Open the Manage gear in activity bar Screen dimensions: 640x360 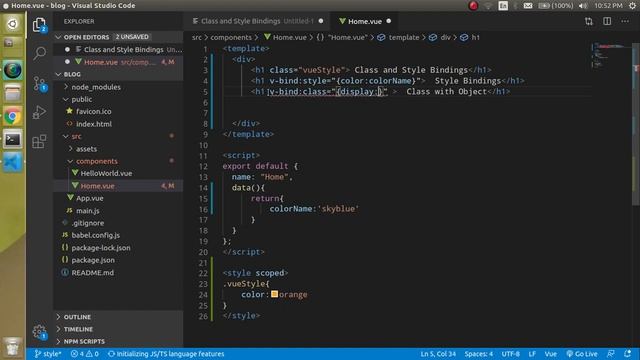[39, 332]
